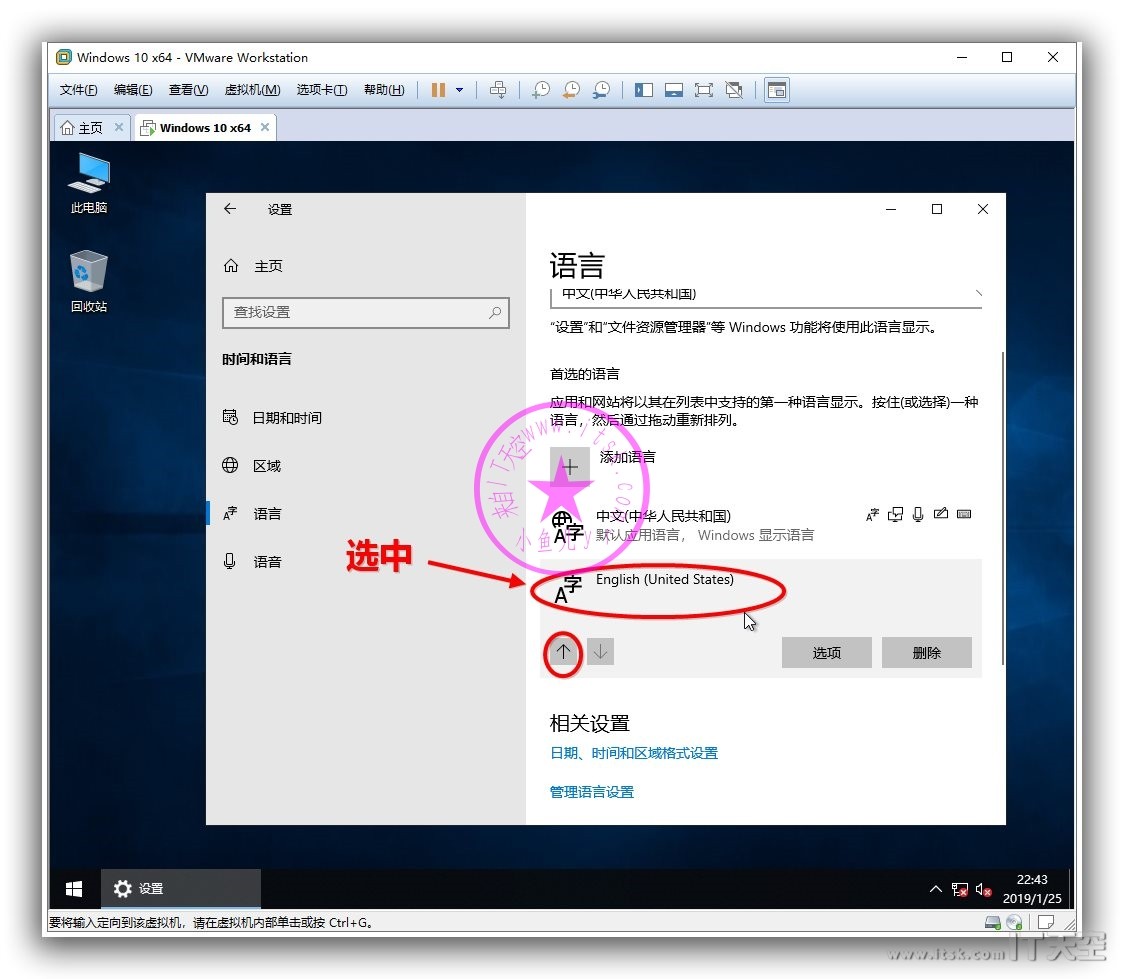
Task: Toggle the thumbnail bar view icon
Action: tap(674, 90)
